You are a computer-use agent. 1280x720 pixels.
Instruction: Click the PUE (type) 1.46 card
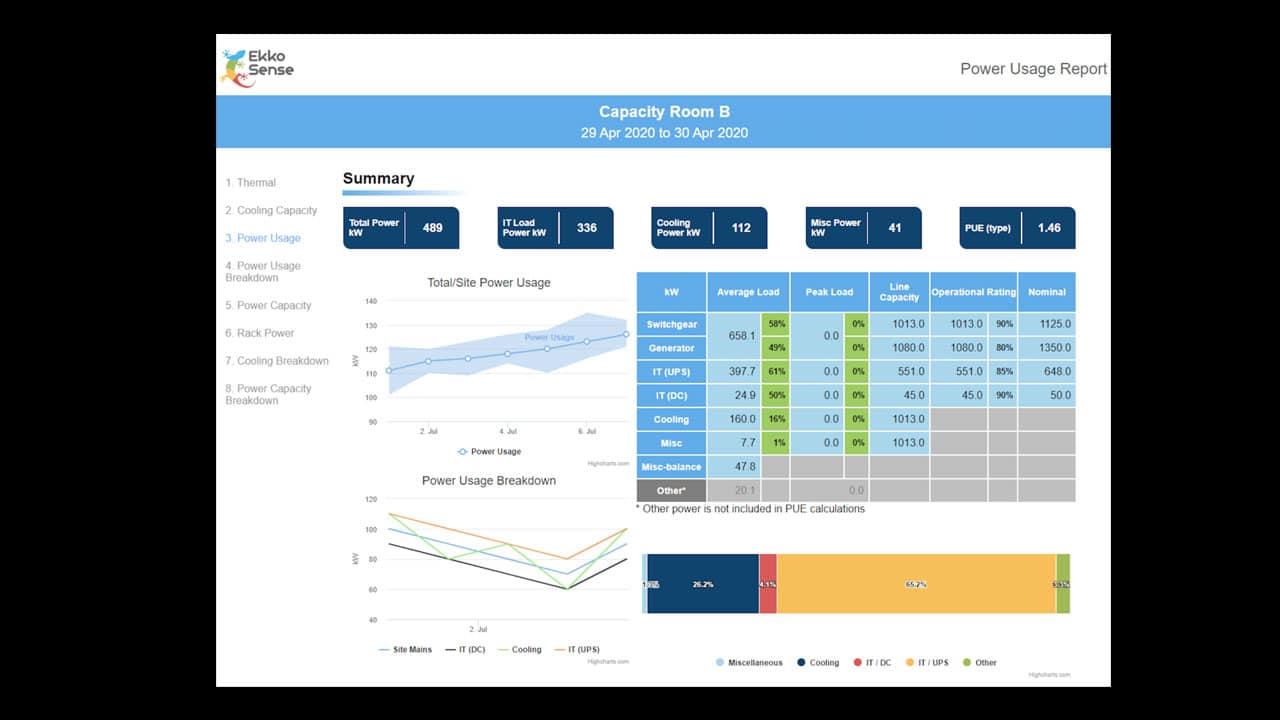[x=1018, y=228]
